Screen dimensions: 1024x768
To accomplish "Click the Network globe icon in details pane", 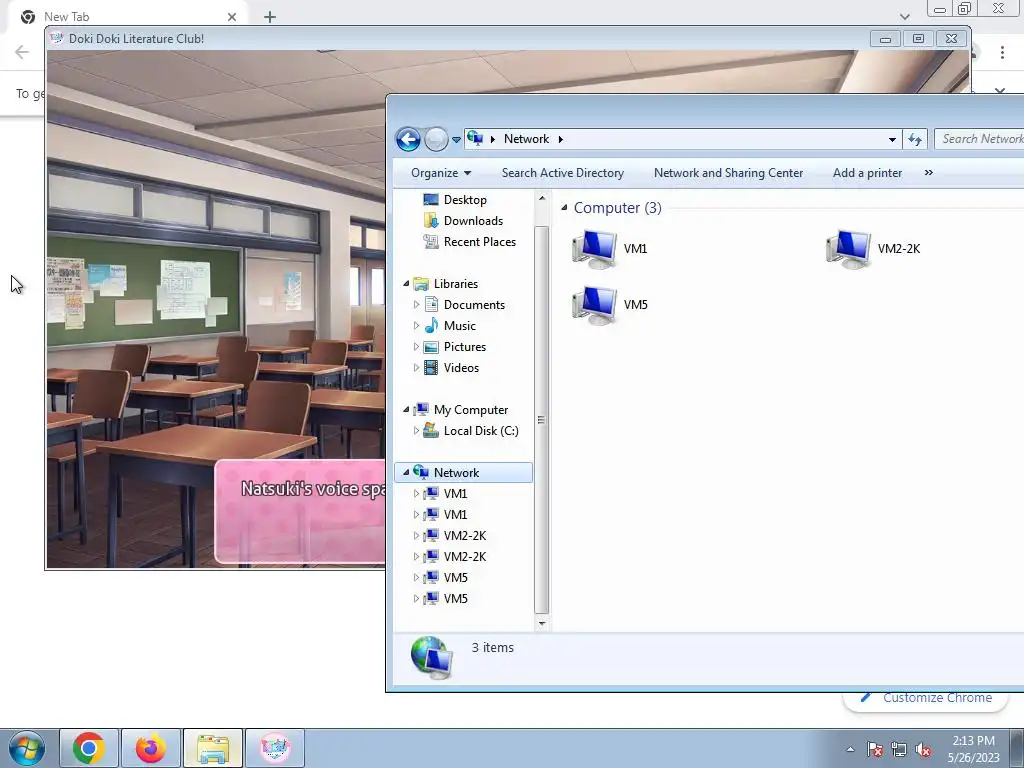I will point(432,657).
